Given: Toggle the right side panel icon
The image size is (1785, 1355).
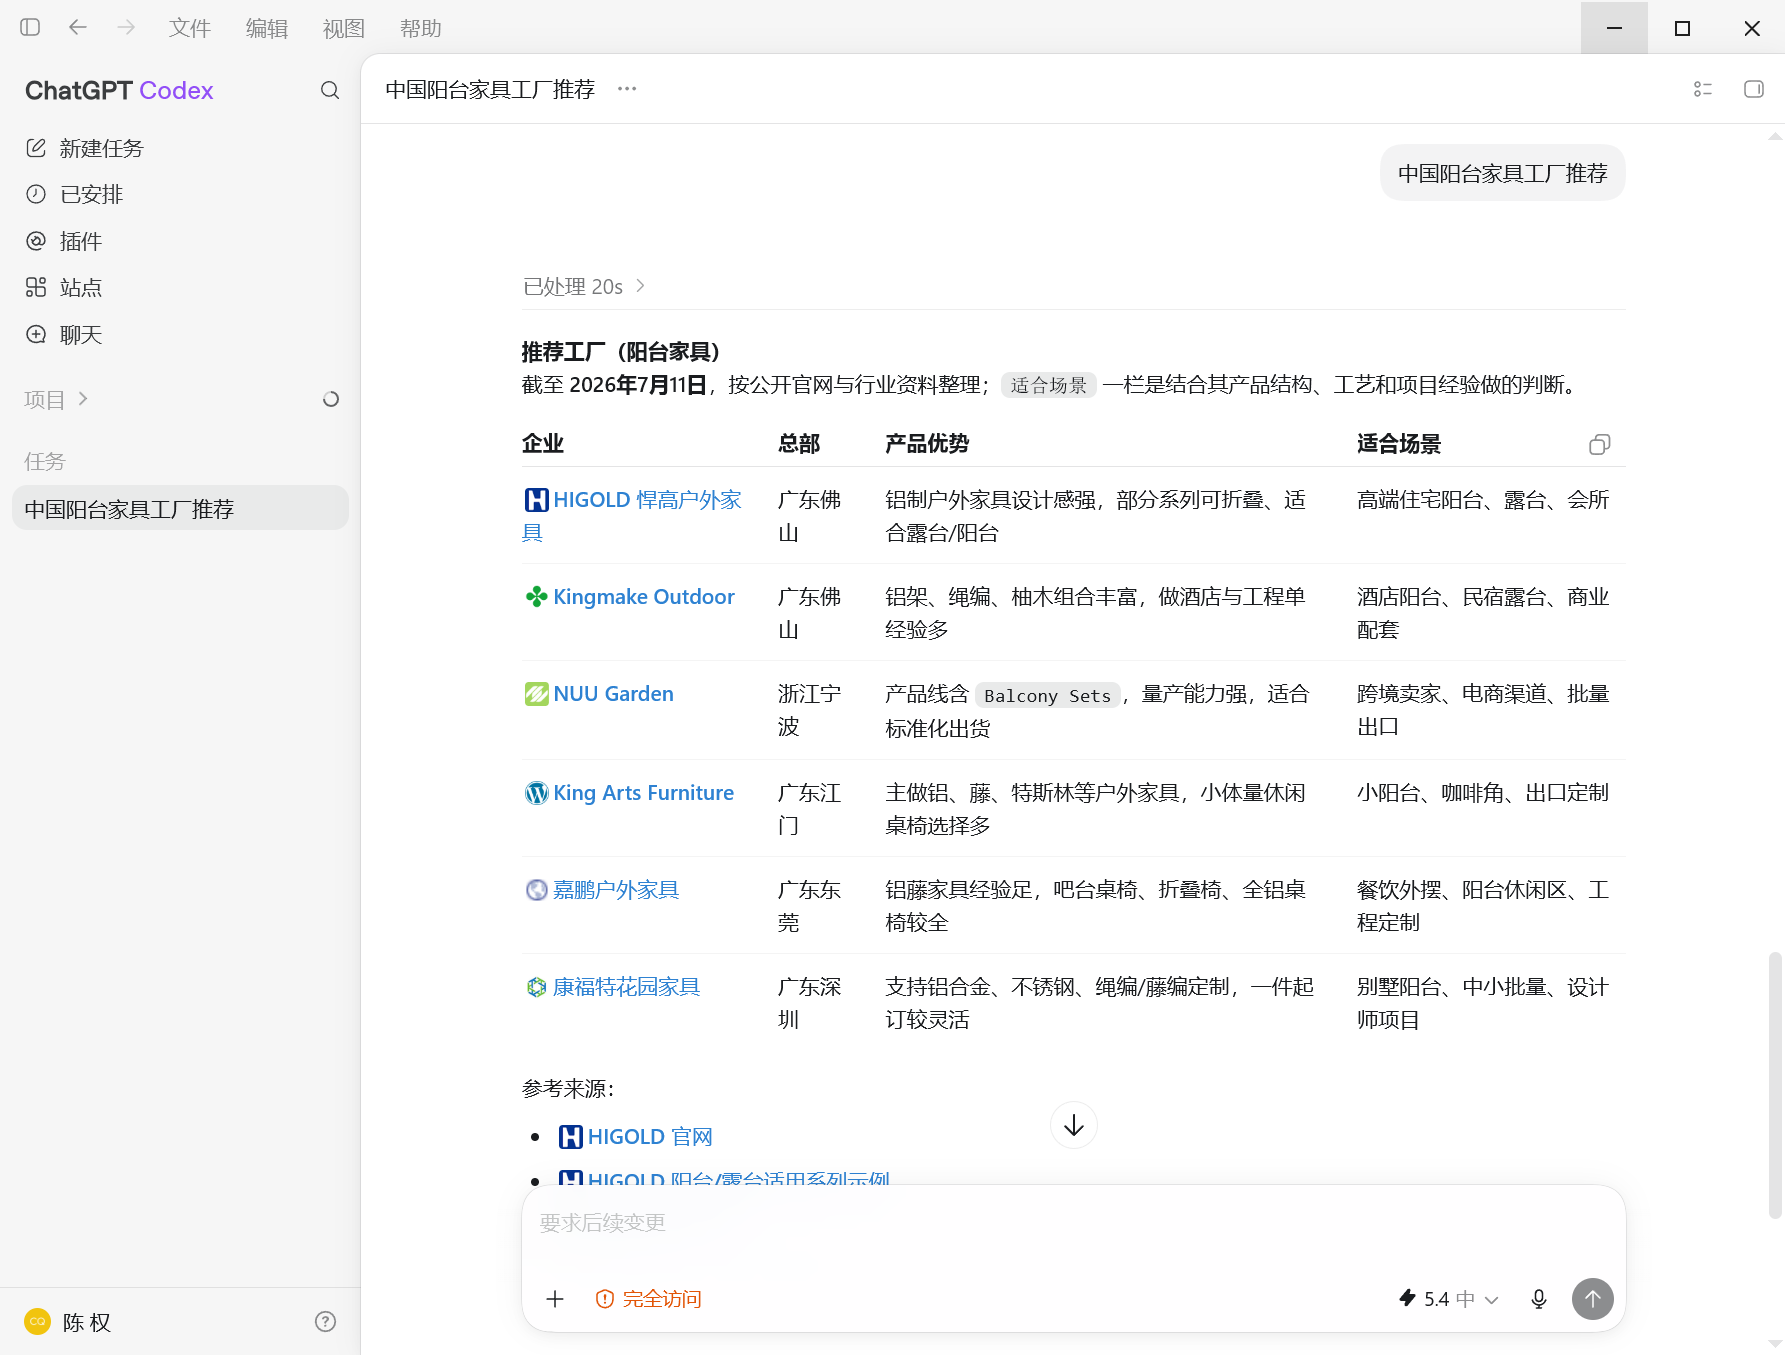Looking at the screenshot, I should pyautogui.click(x=1754, y=89).
